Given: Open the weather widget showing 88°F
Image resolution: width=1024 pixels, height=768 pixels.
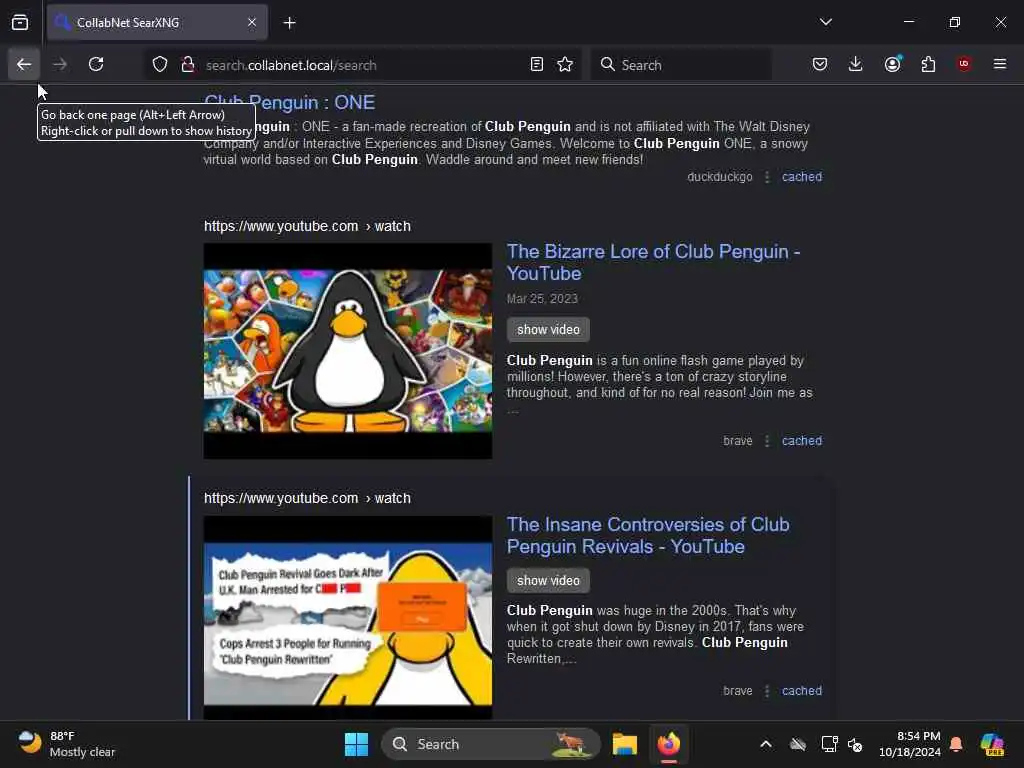Looking at the screenshot, I should pyautogui.click(x=68, y=744).
